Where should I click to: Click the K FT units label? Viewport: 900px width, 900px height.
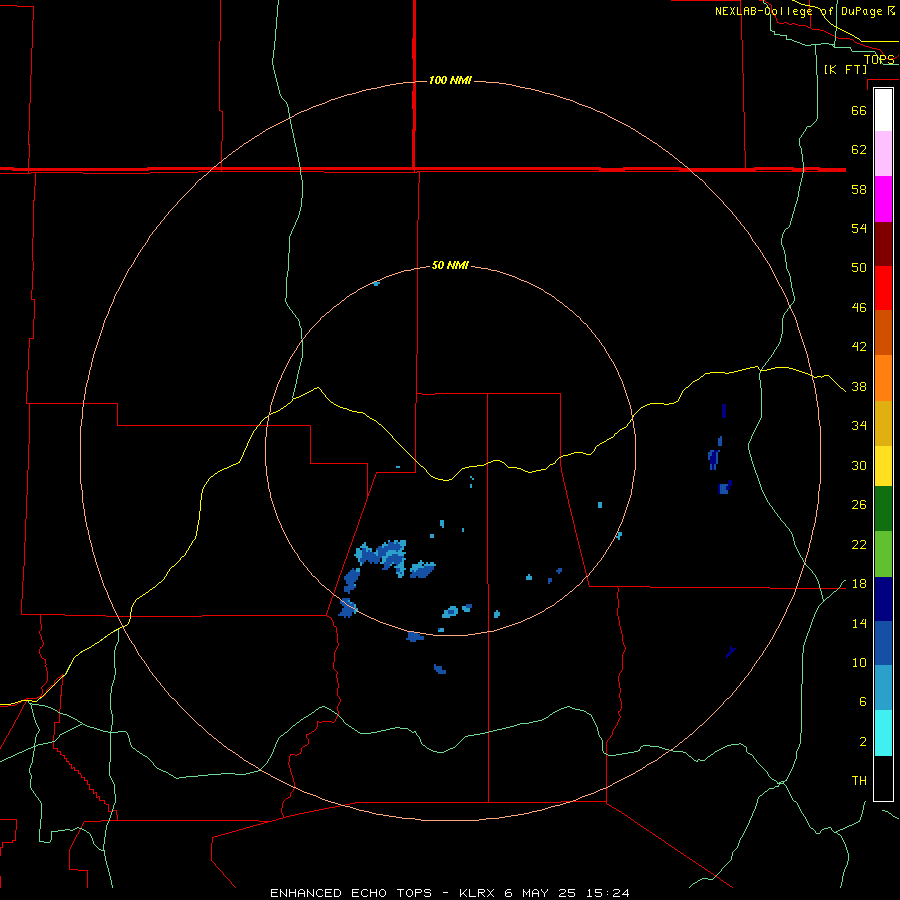[845, 69]
